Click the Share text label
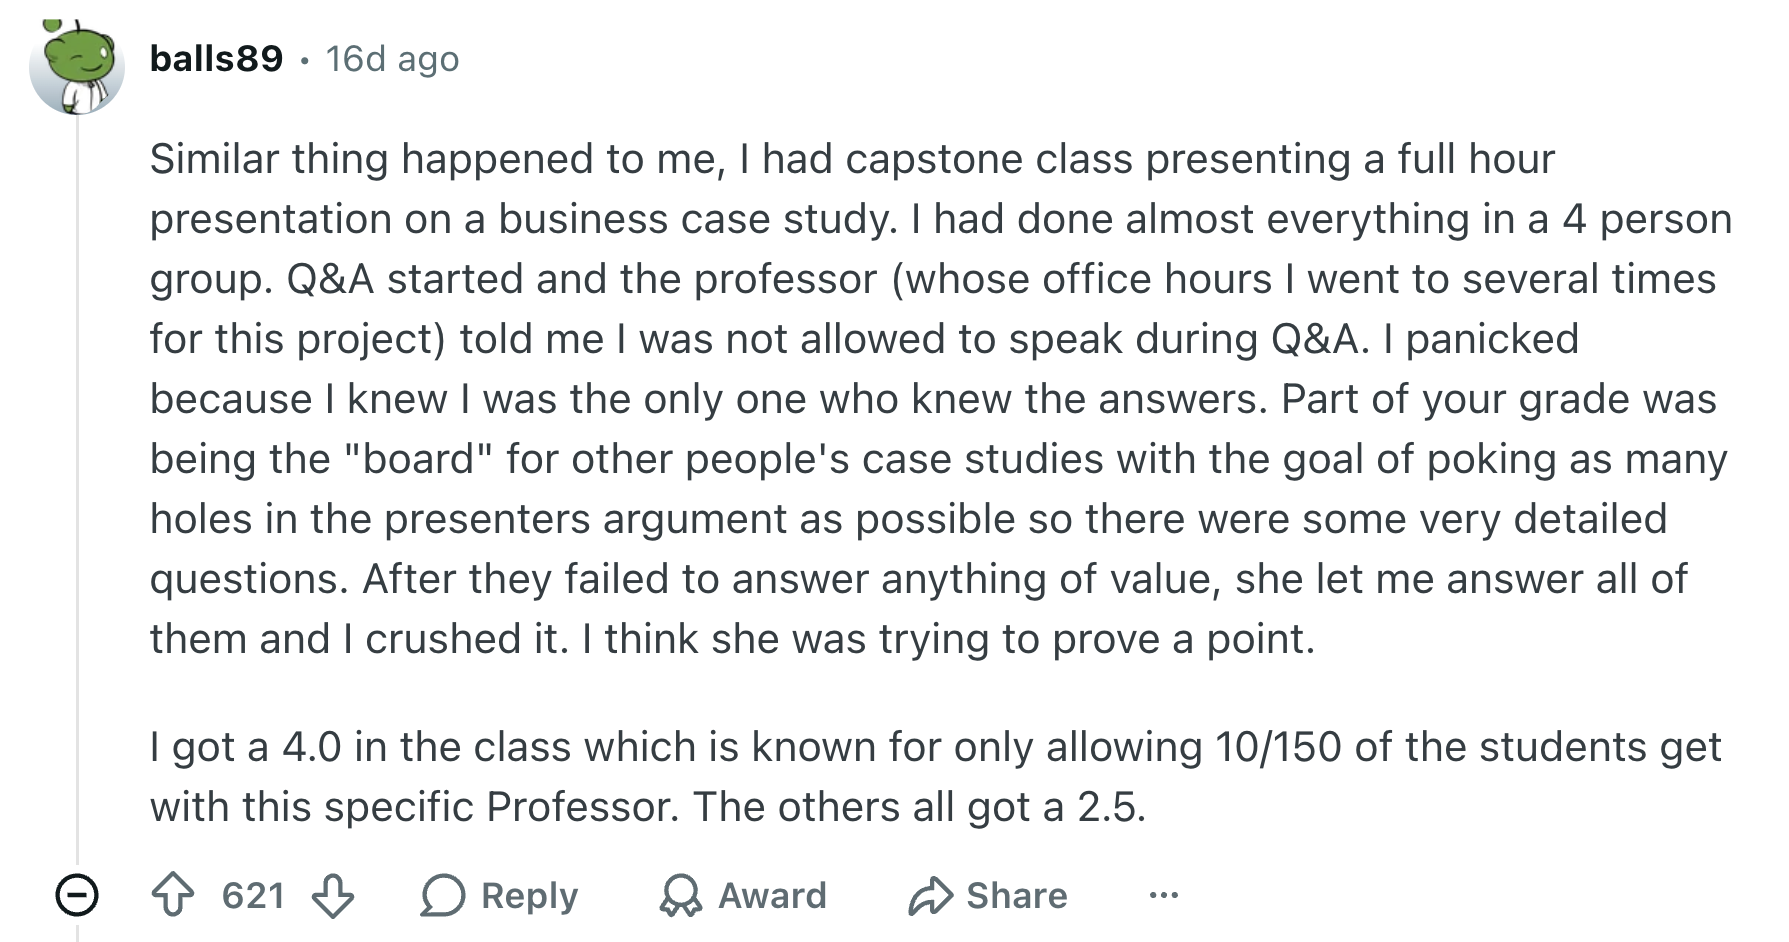 [x=1017, y=895]
